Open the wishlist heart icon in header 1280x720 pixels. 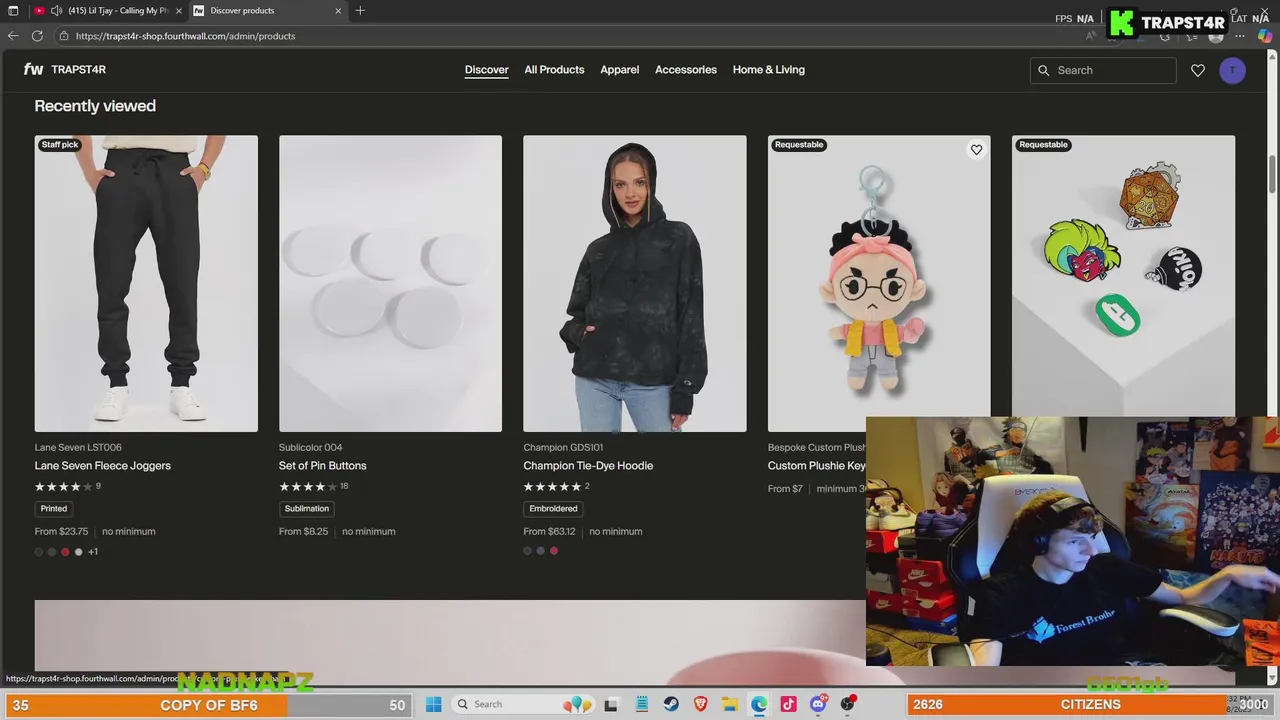coord(1198,70)
